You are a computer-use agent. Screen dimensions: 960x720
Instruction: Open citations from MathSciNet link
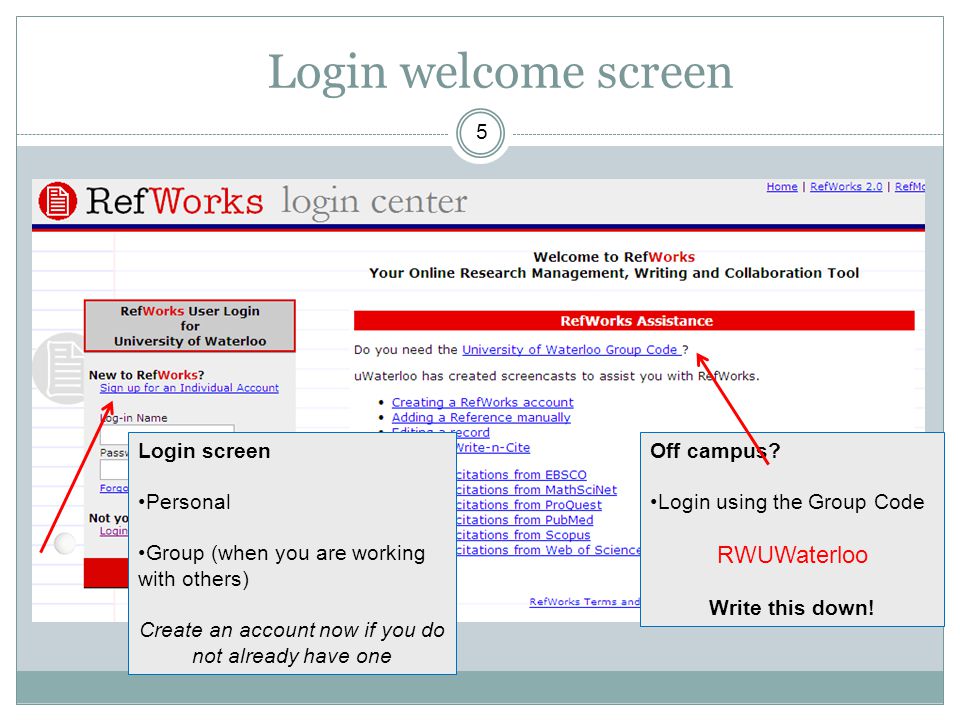(536, 490)
